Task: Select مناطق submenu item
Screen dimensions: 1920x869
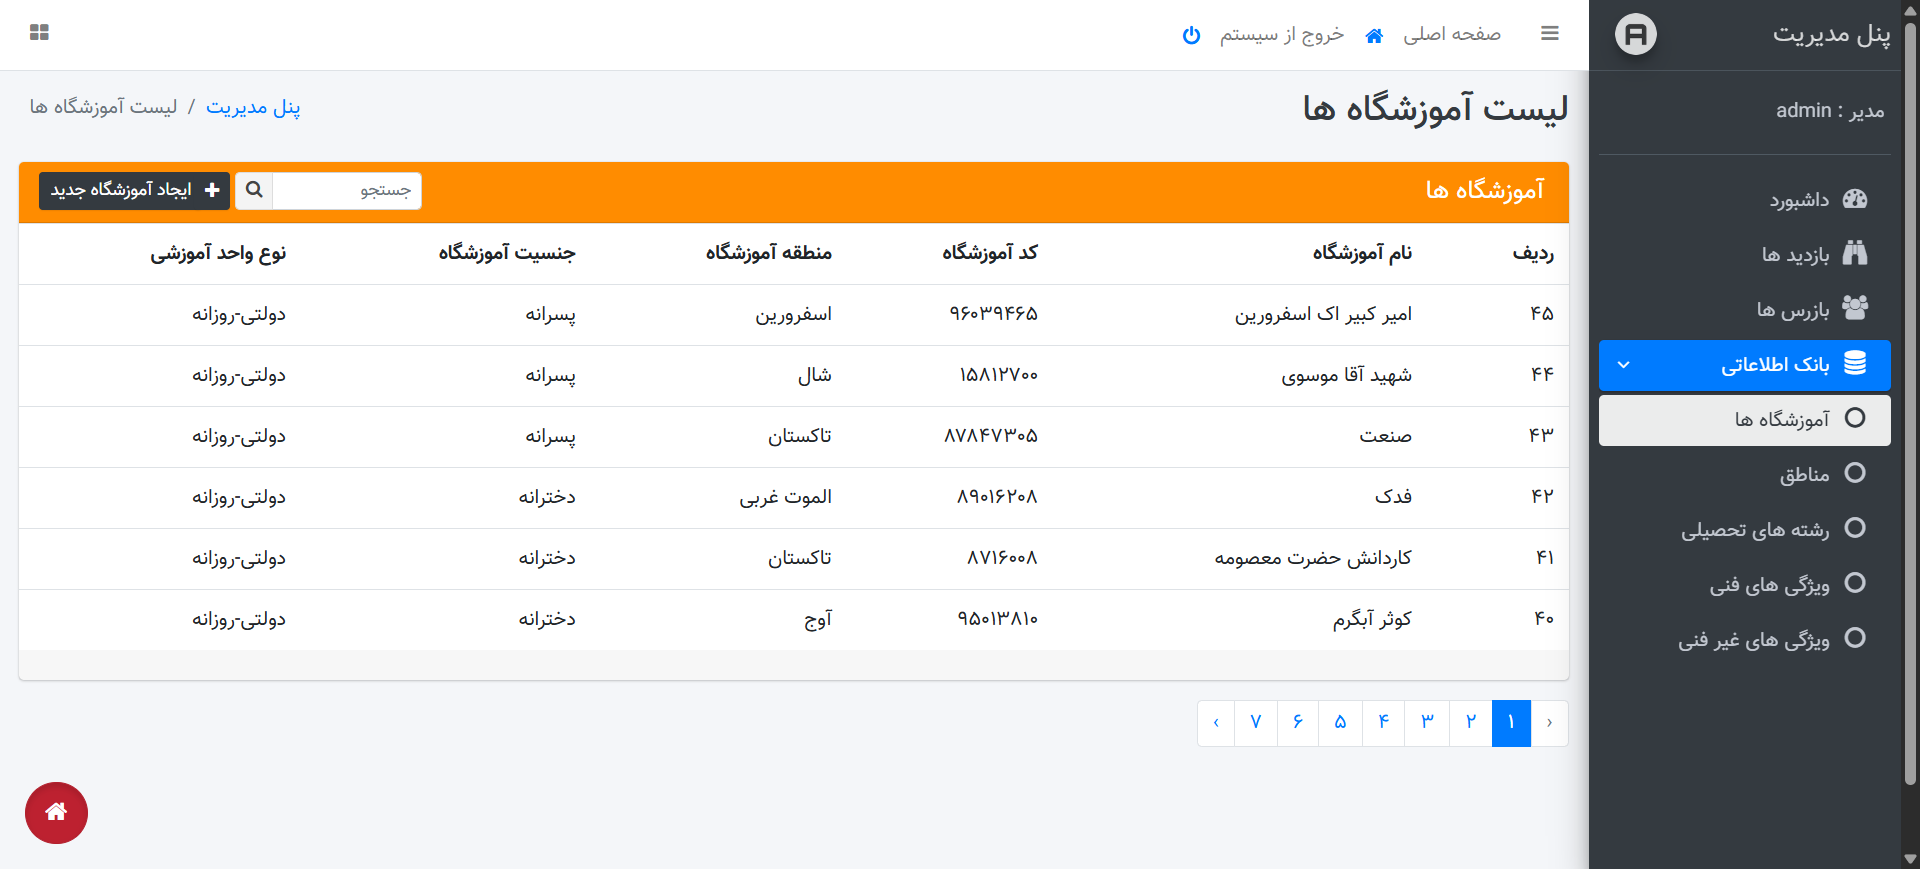Action: 1804,474
